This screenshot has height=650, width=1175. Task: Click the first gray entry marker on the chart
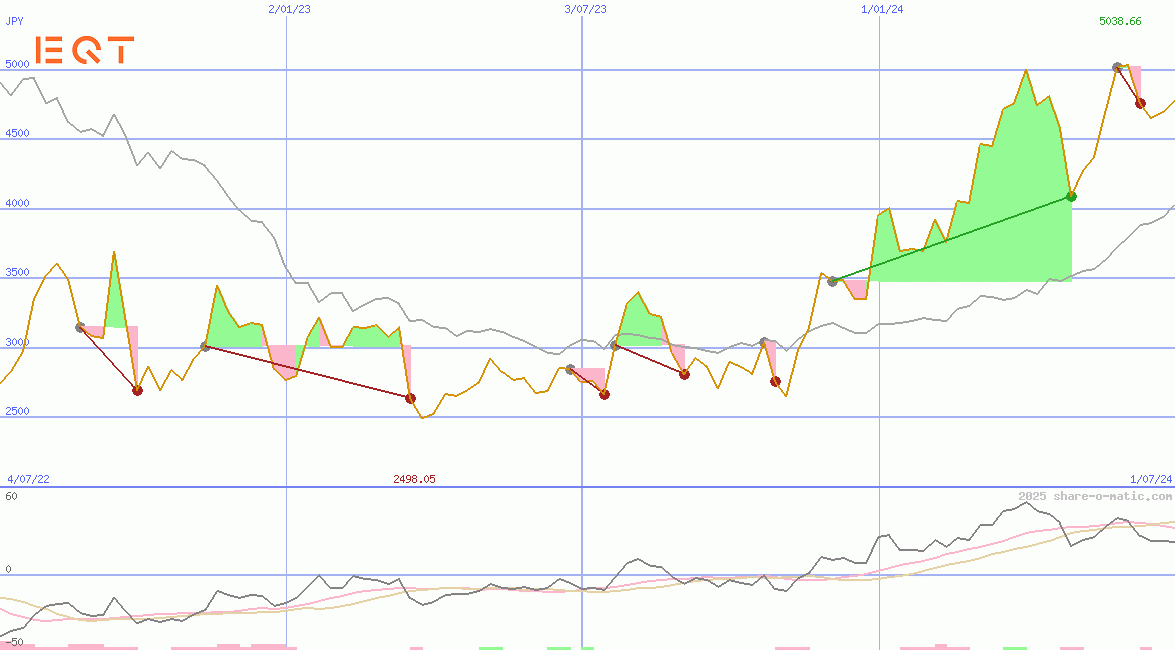[x=80, y=327]
